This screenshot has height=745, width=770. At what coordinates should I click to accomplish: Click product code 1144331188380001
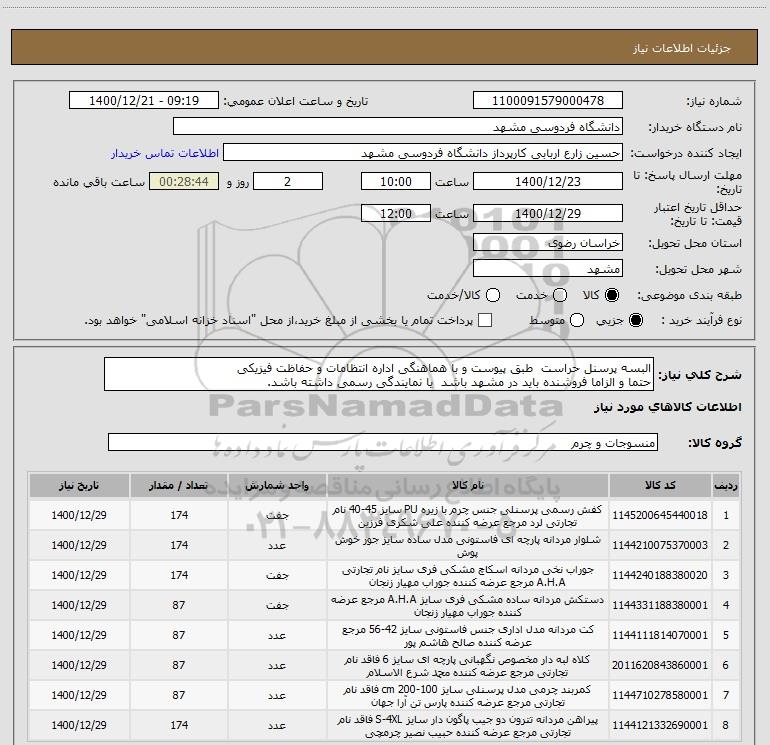[660, 605]
